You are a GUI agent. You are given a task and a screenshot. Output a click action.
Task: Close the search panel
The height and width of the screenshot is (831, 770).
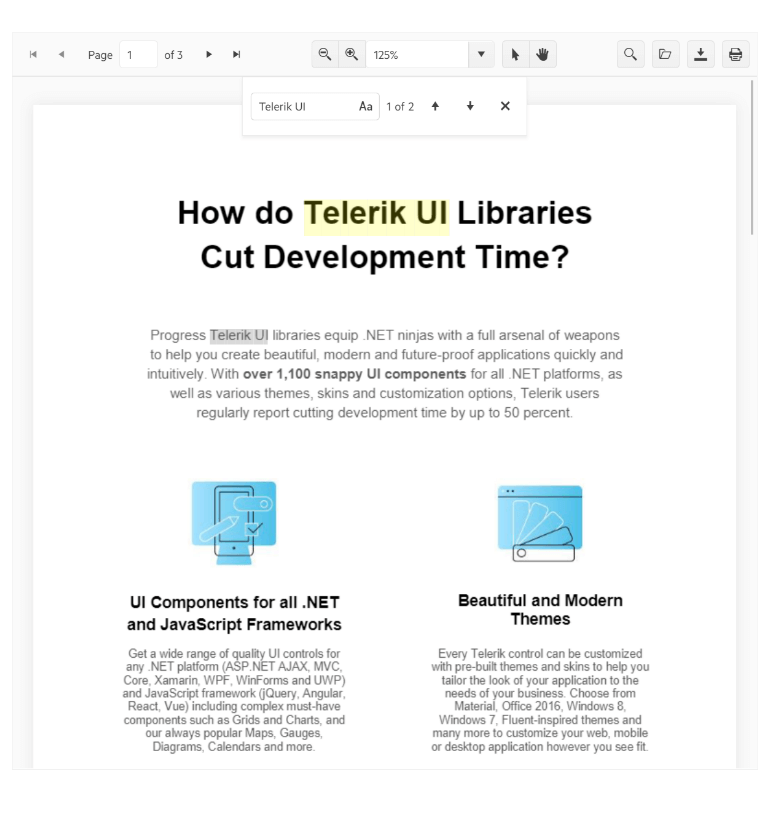505,107
